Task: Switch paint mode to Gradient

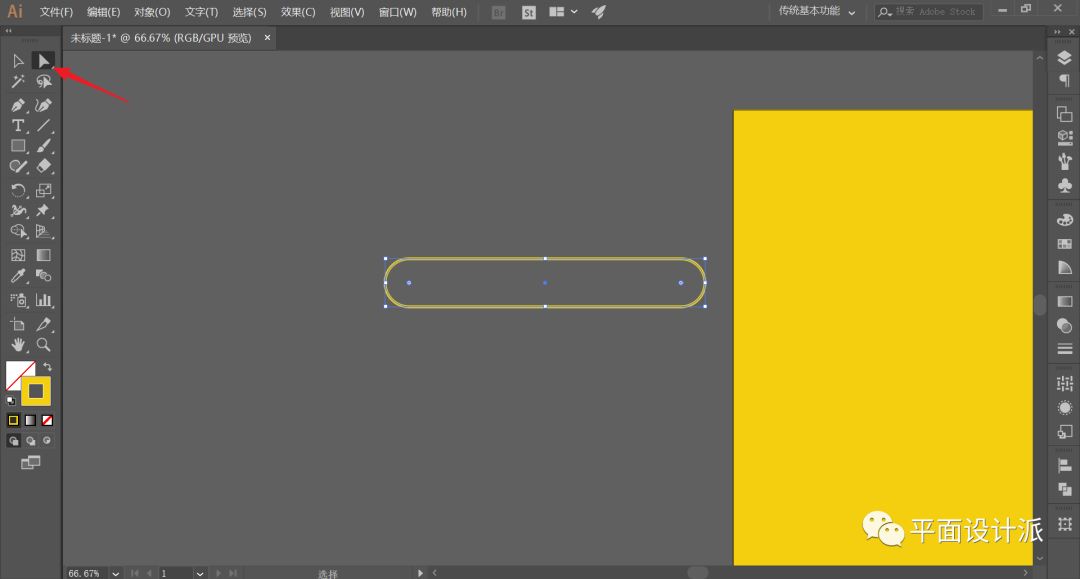Action: click(30, 420)
